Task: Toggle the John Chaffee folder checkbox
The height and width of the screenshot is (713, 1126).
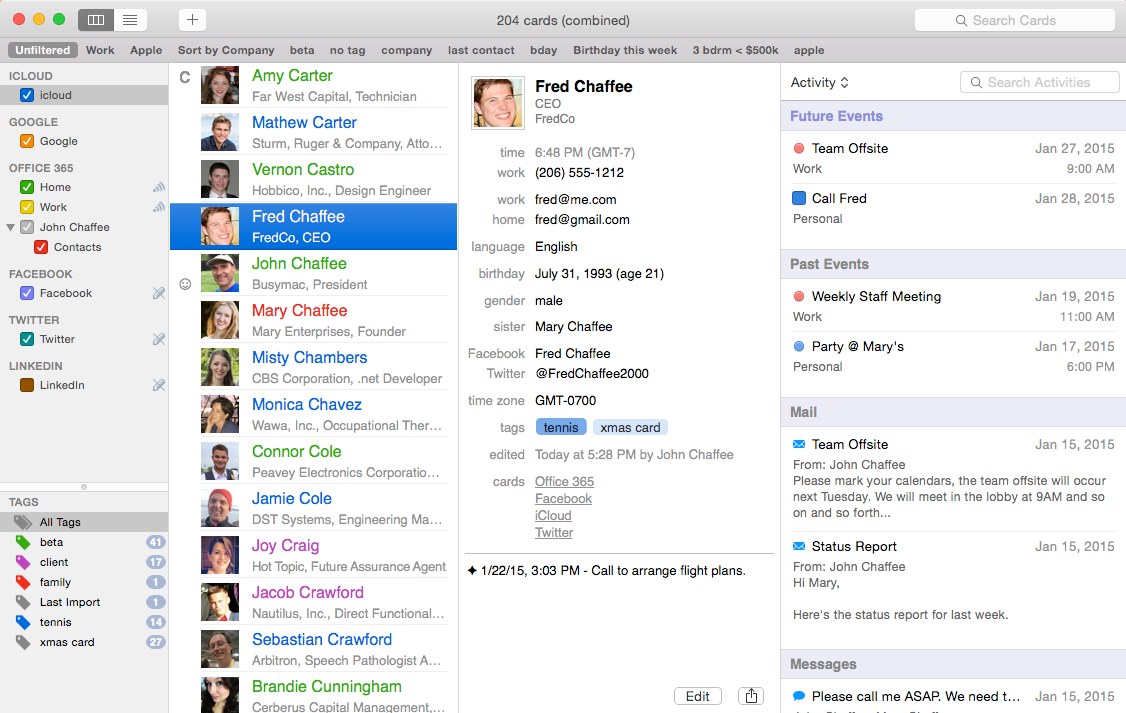Action: click(27, 227)
